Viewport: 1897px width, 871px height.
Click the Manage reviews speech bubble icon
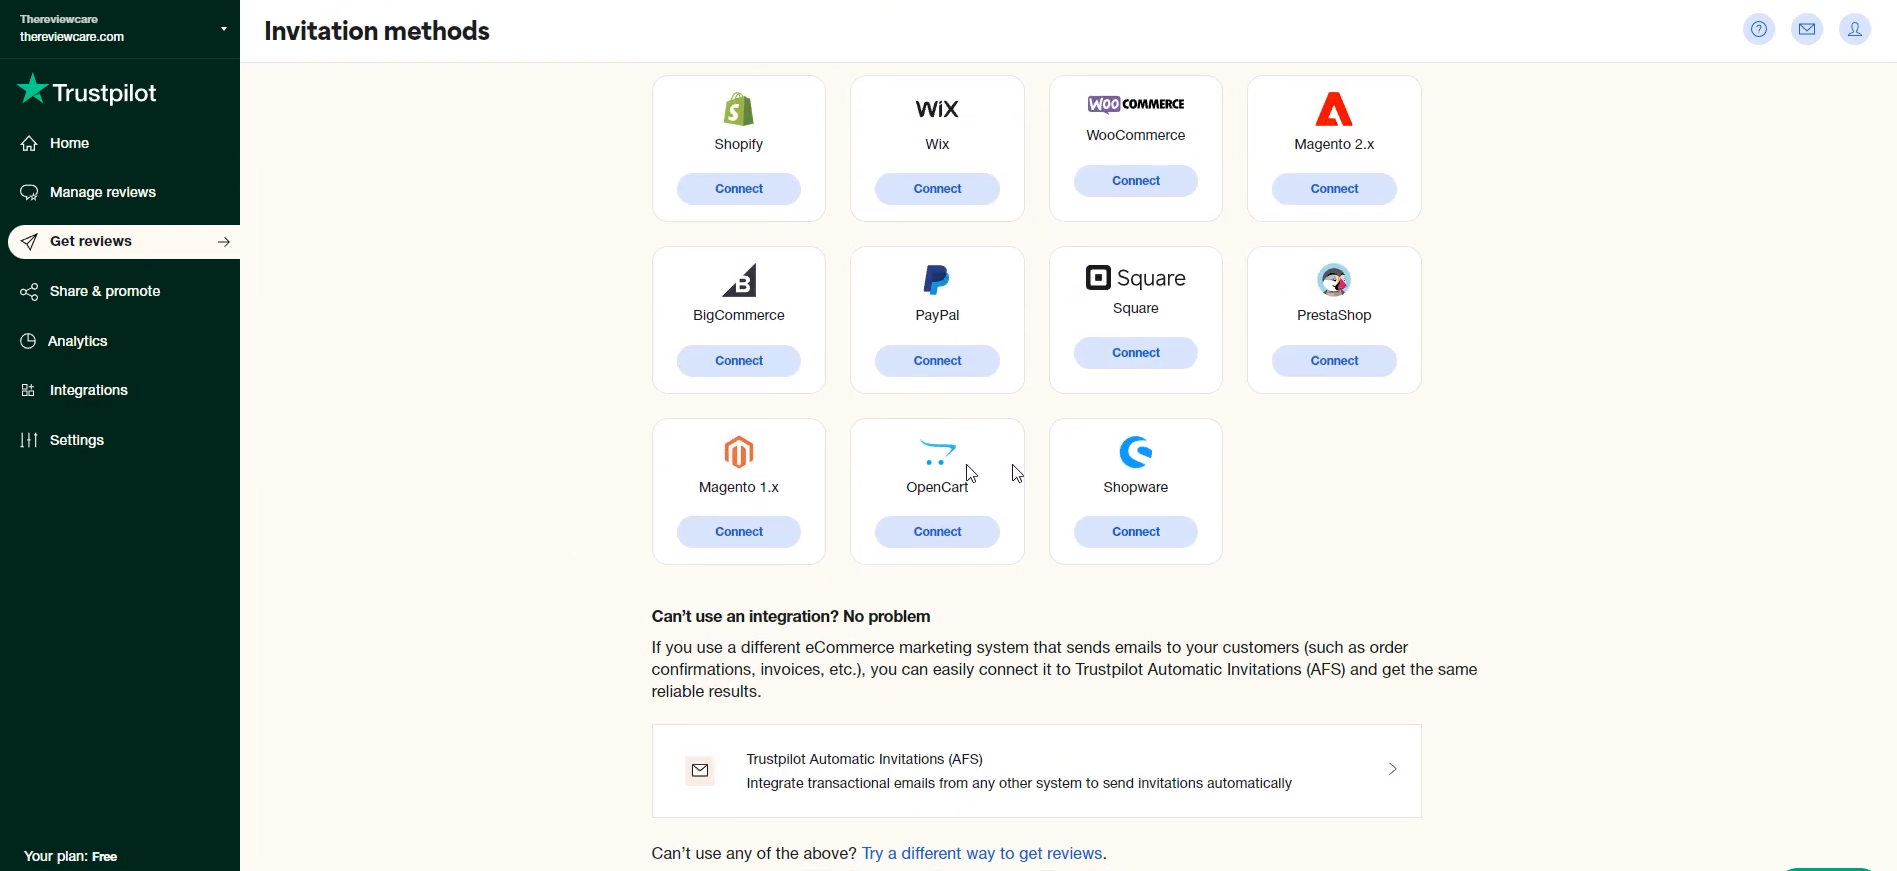(x=29, y=193)
